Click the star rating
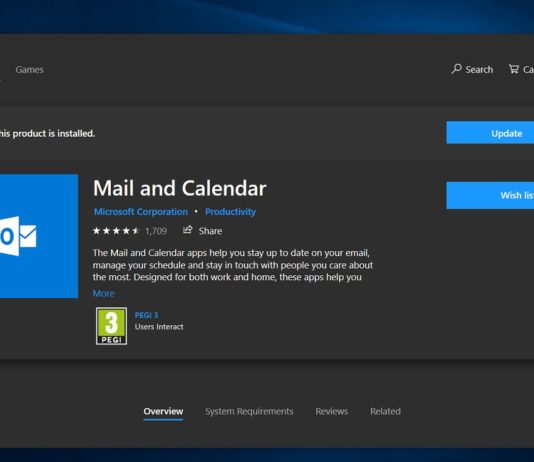Screen dimensions: 534x462 [116, 231]
